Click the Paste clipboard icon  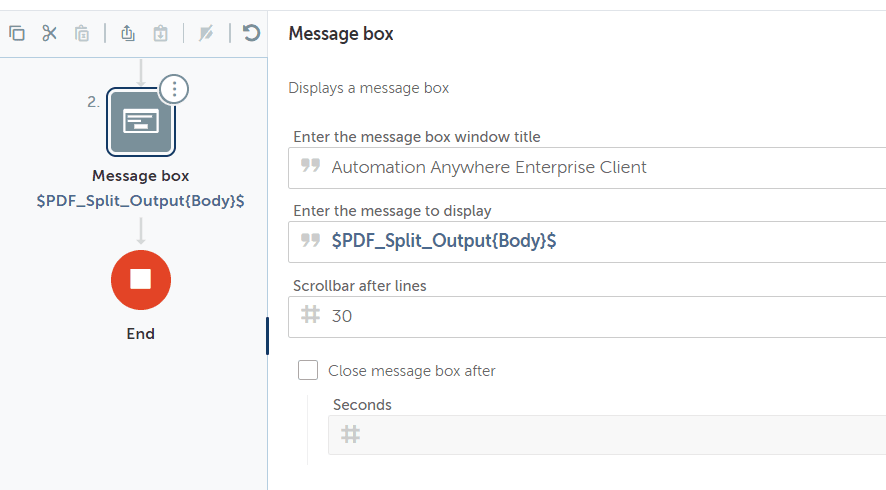[82, 33]
